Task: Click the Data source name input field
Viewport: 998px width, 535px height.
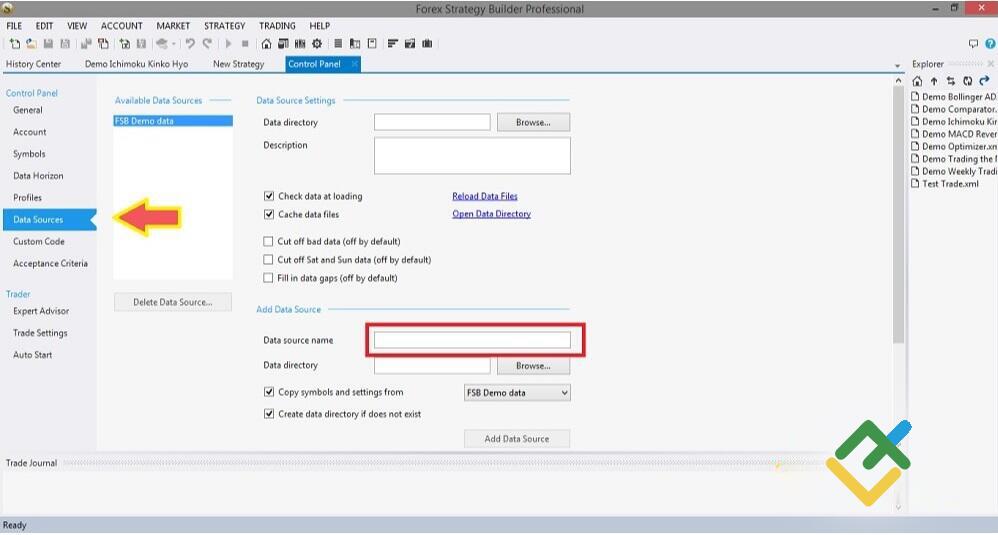Action: pos(472,341)
